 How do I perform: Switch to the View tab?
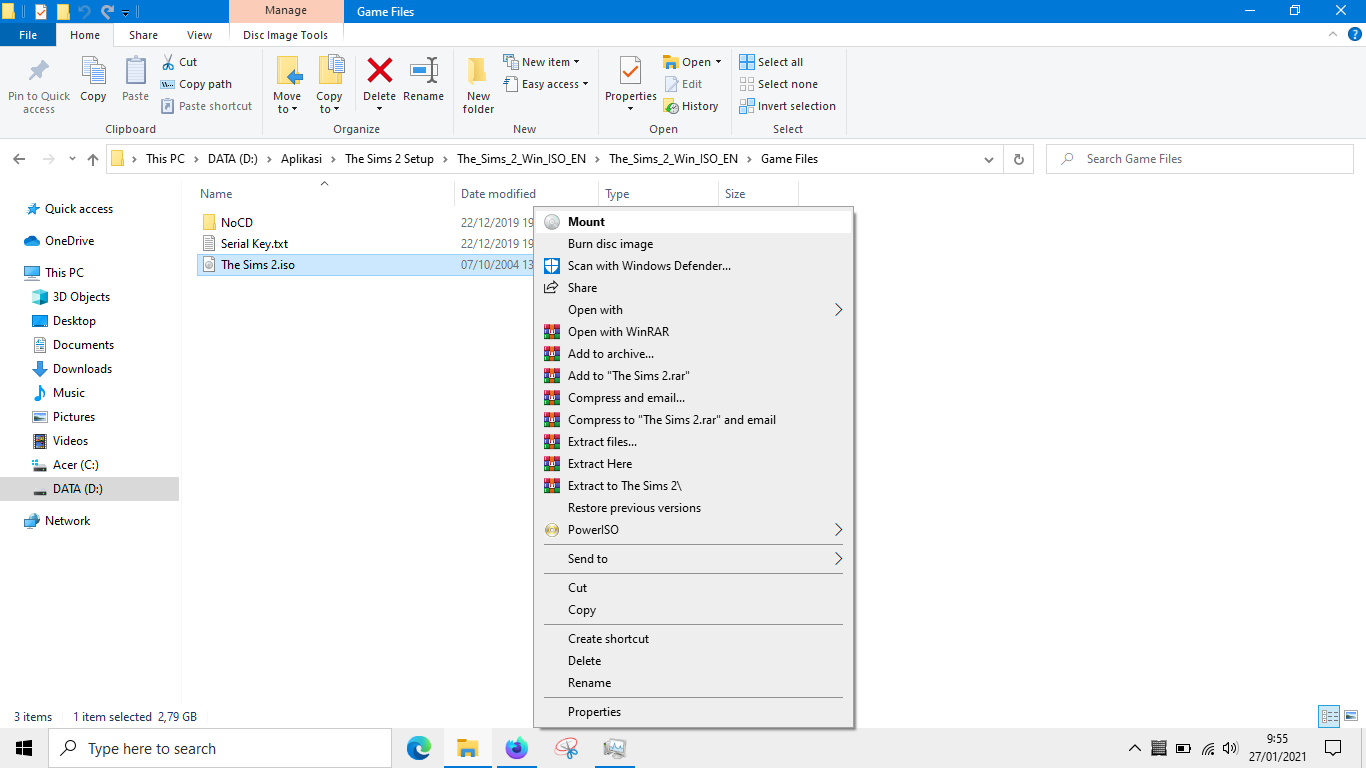(x=199, y=35)
